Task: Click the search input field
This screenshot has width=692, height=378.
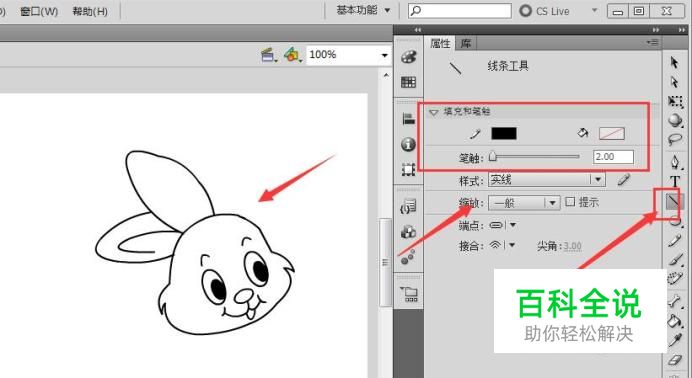Action: coord(460,10)
